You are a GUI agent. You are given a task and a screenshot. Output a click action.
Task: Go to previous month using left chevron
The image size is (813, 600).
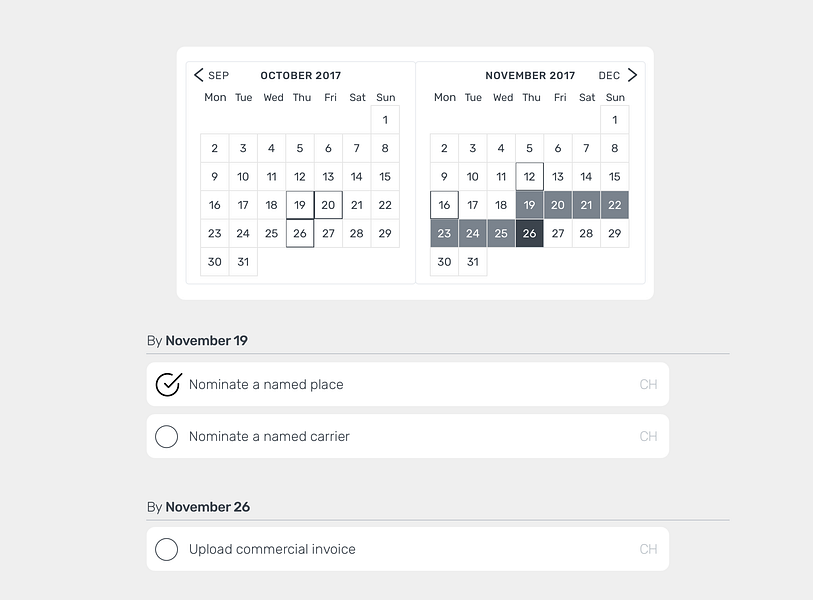[x=199, y=75]
